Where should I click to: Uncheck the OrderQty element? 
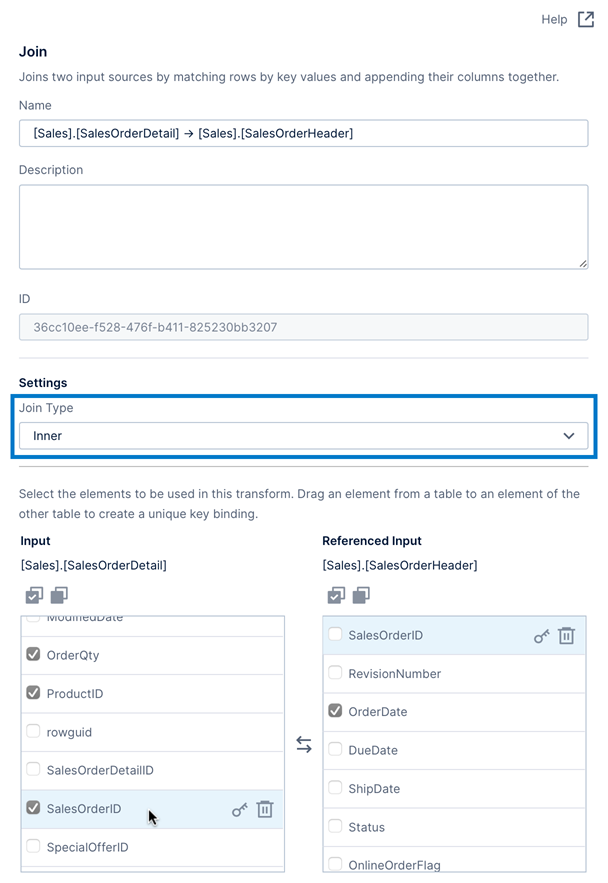tap(33, 654)
